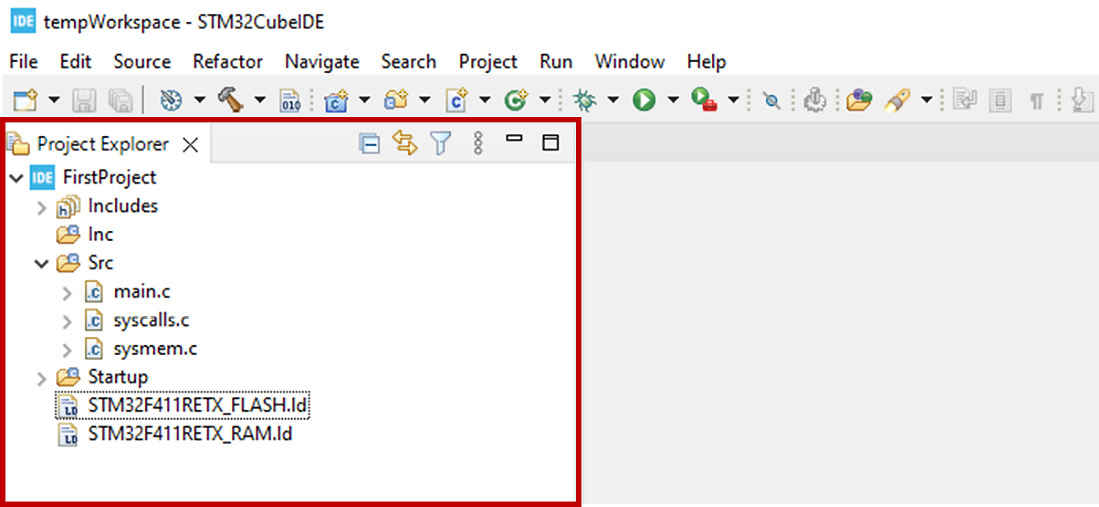
Task: Expand the Includes node
Action: click(42, 208)
